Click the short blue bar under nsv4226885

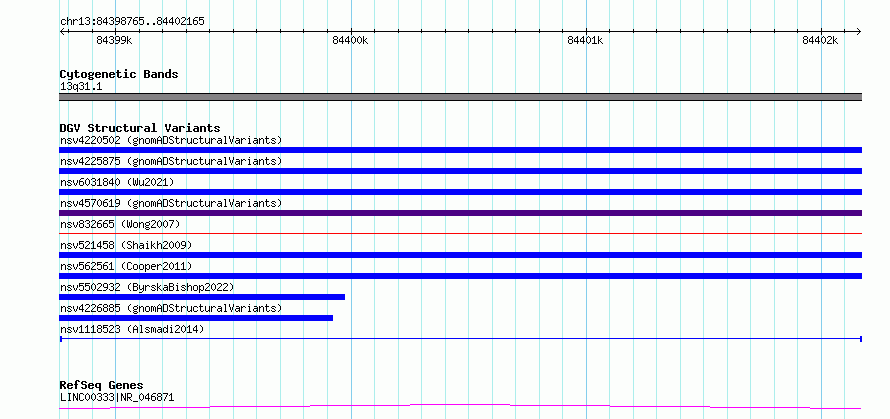196,318
